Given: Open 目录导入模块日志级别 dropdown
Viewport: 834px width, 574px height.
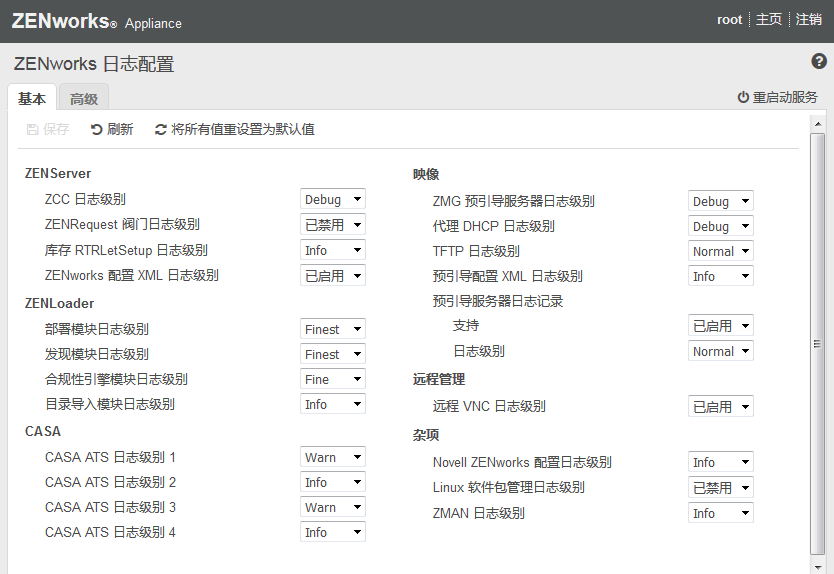Looking at the screenshot, I should (x=332, y=404).
